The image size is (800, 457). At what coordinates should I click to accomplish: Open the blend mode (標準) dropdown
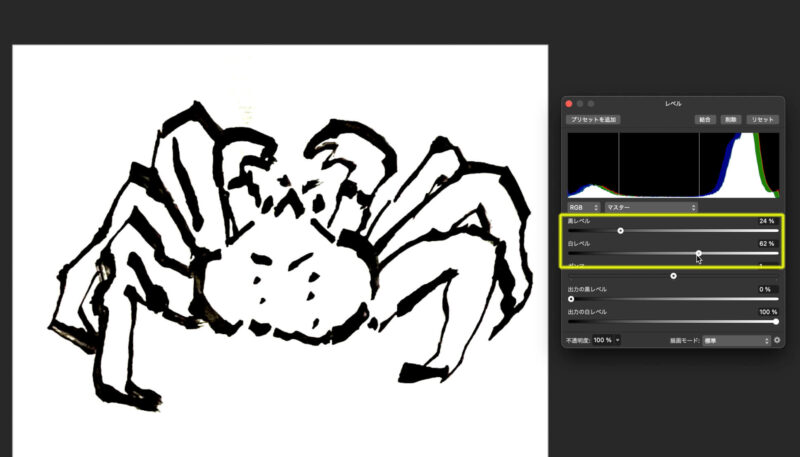click(x=737, y=340)
